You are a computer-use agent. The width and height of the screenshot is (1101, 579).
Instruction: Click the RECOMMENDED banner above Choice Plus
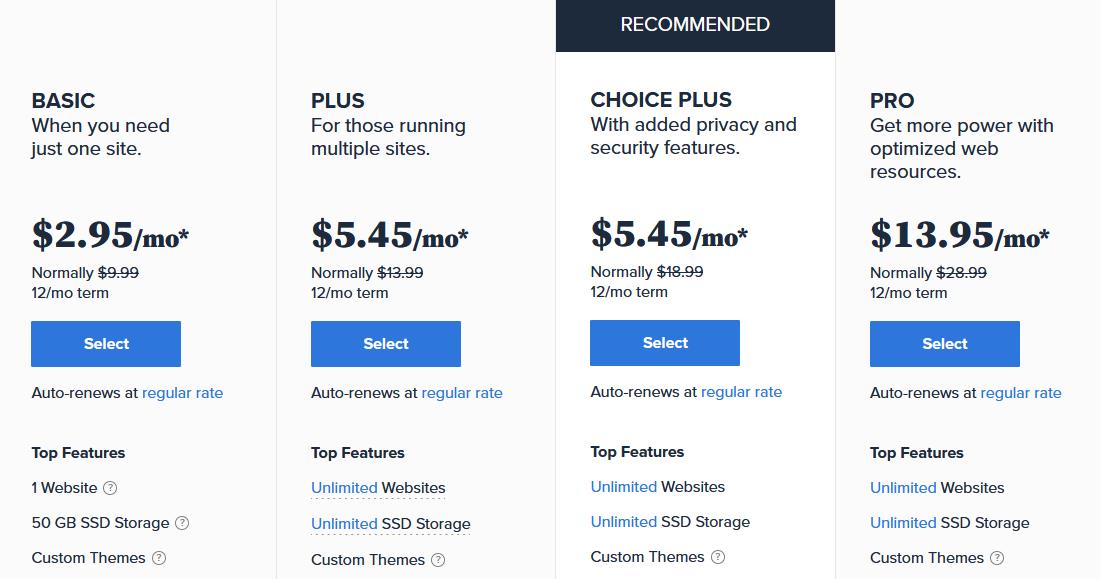695,25
